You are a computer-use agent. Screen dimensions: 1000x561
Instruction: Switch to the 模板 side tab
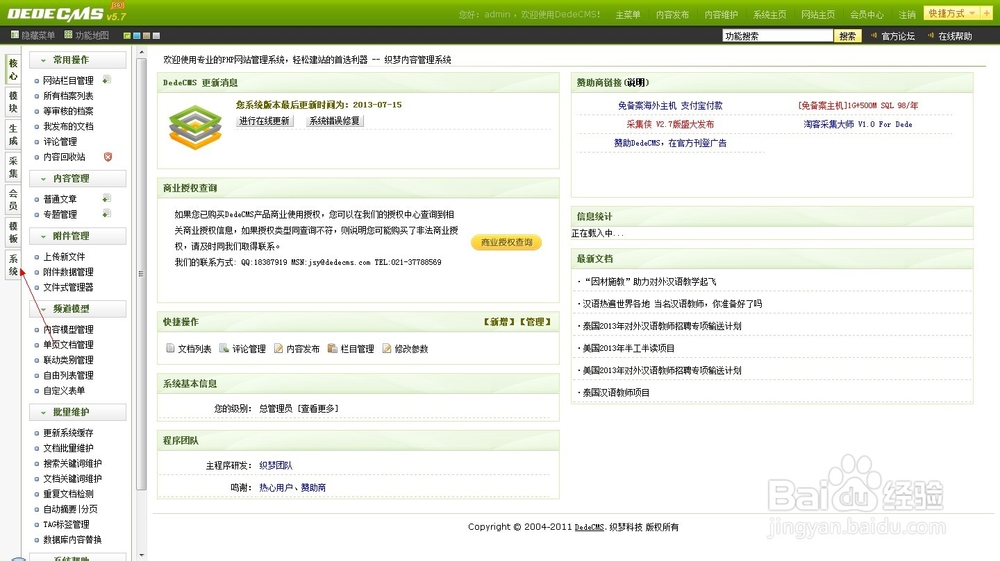point(13,232)
